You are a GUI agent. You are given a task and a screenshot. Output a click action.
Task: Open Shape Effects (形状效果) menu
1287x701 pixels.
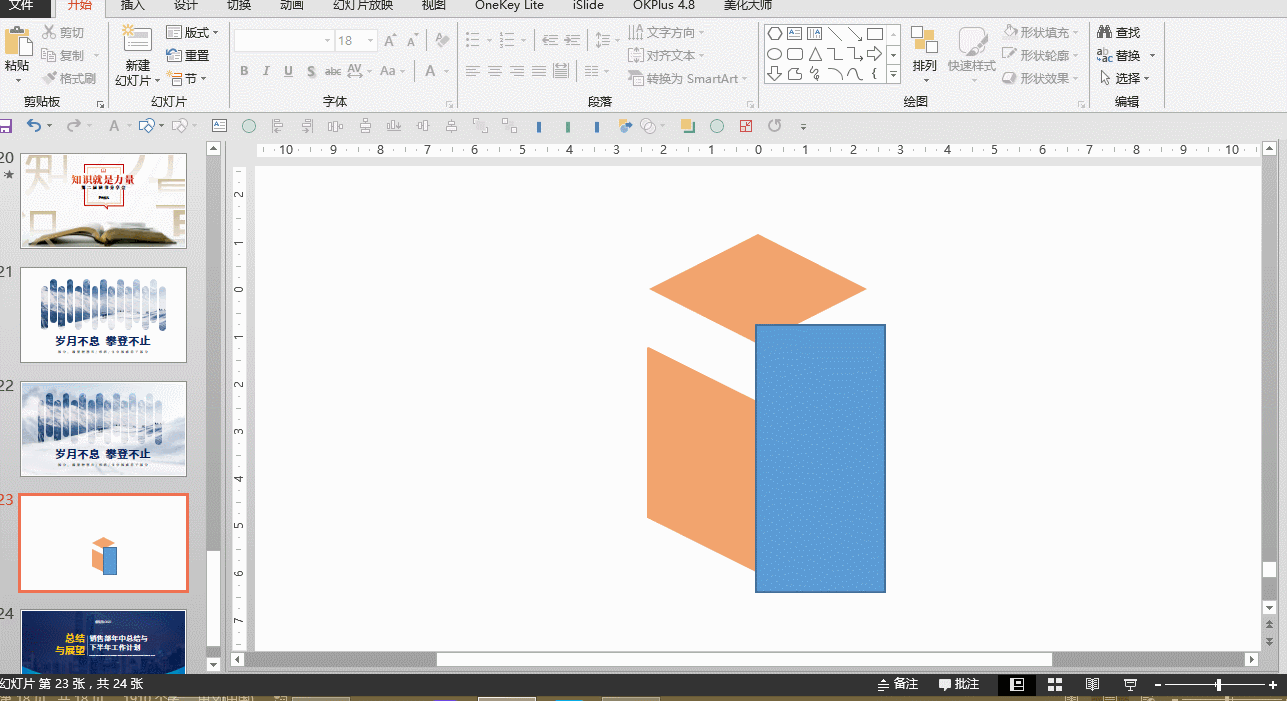click(1041, 78)
